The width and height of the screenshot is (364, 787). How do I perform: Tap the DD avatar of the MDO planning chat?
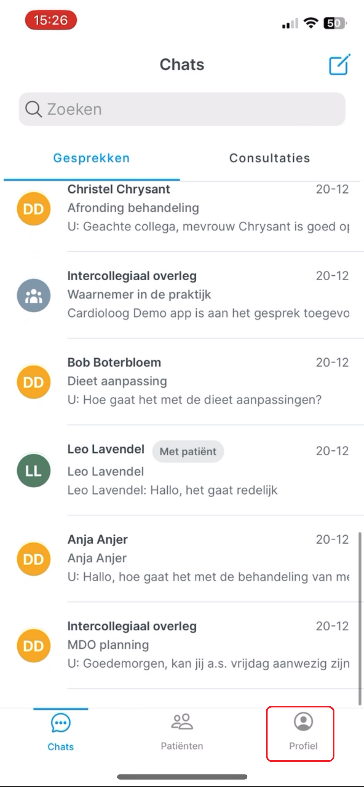point(34,646)
